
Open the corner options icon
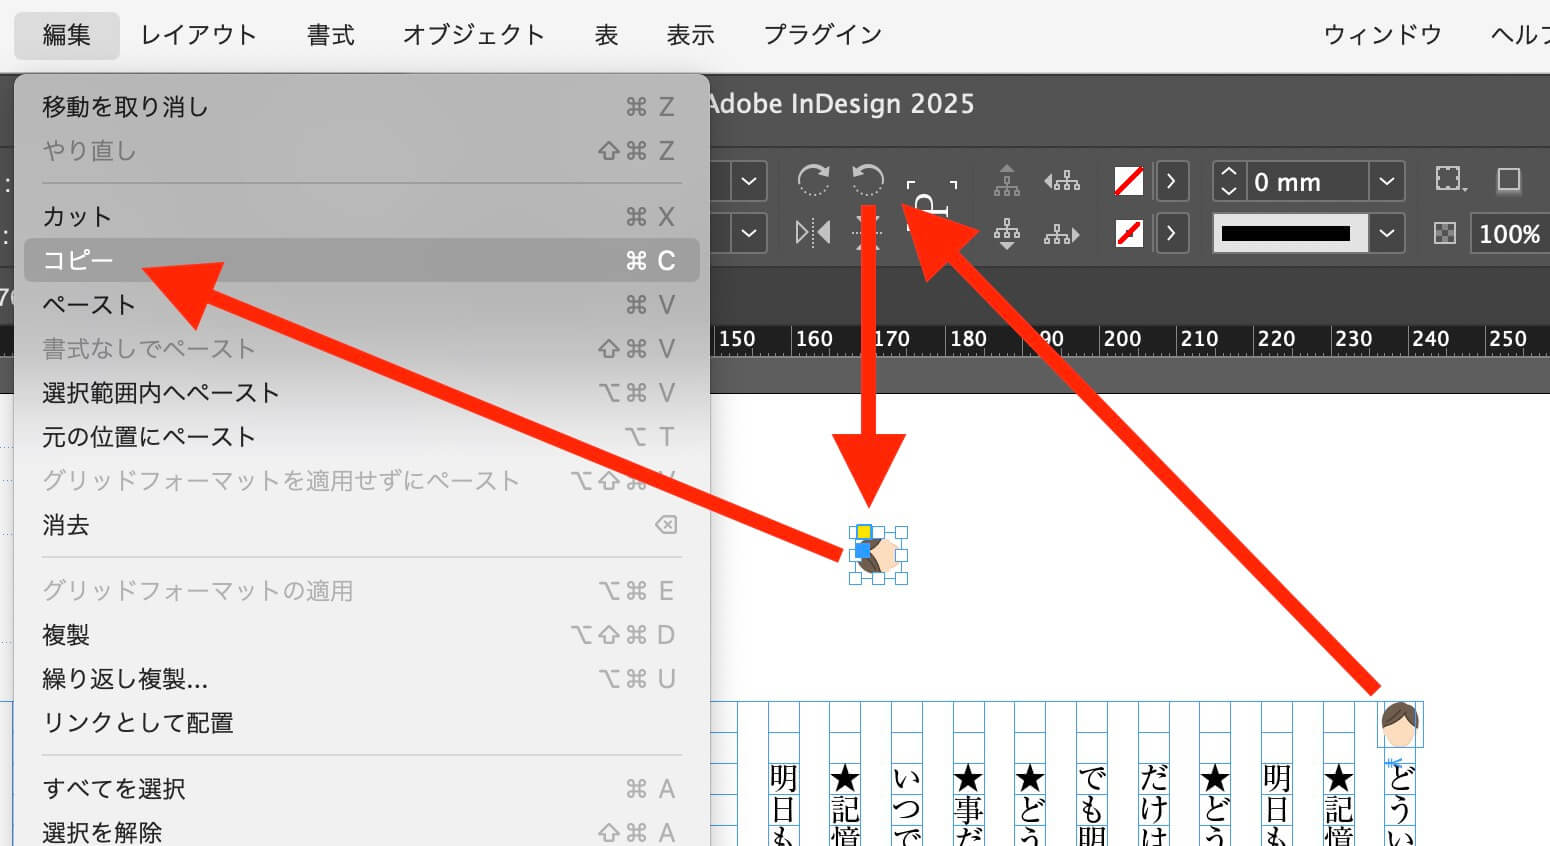click(x=1450, y=181)
